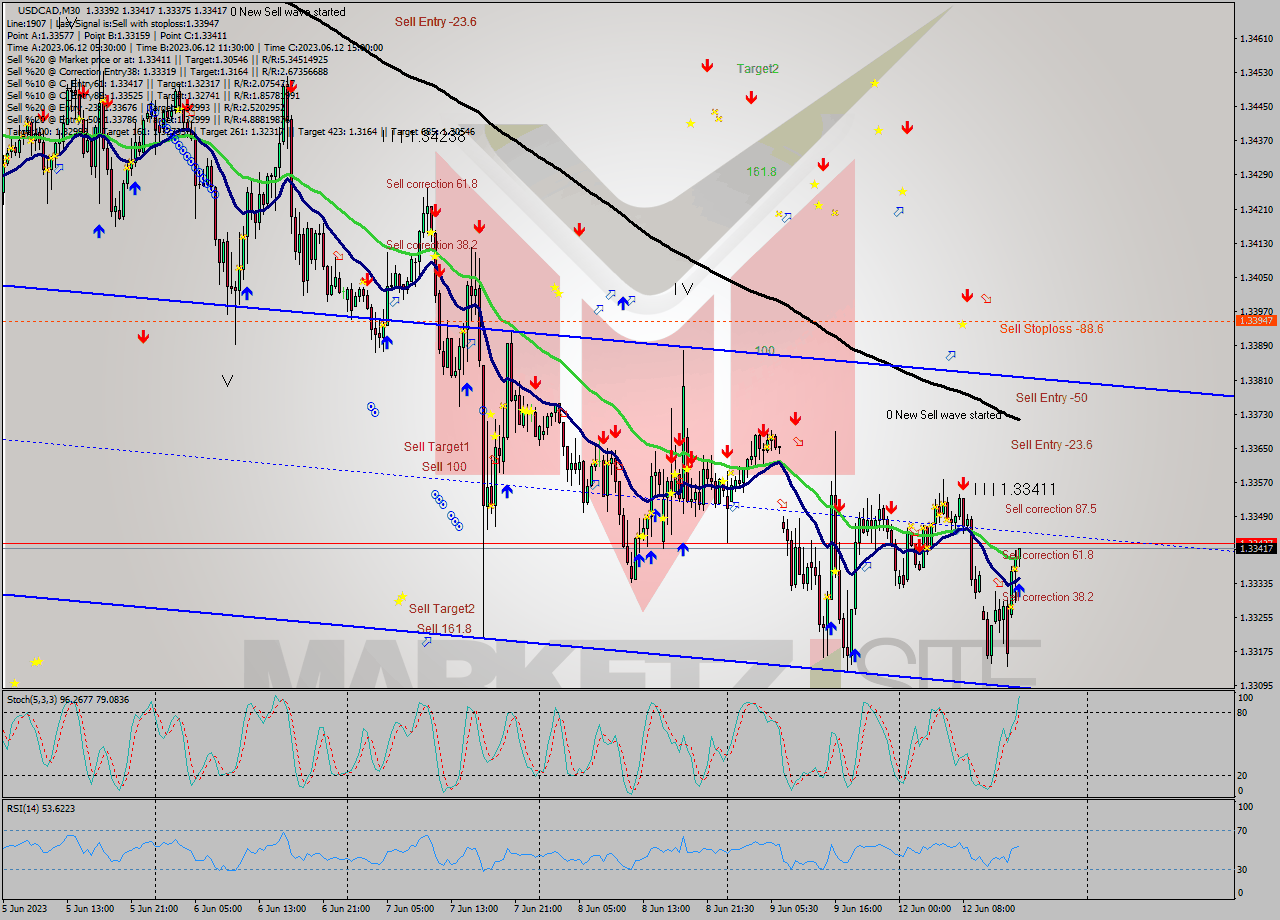Click the '7 Jun 05:00' time label
This screenshot has width=1280, height=920.
click(408, 909)
